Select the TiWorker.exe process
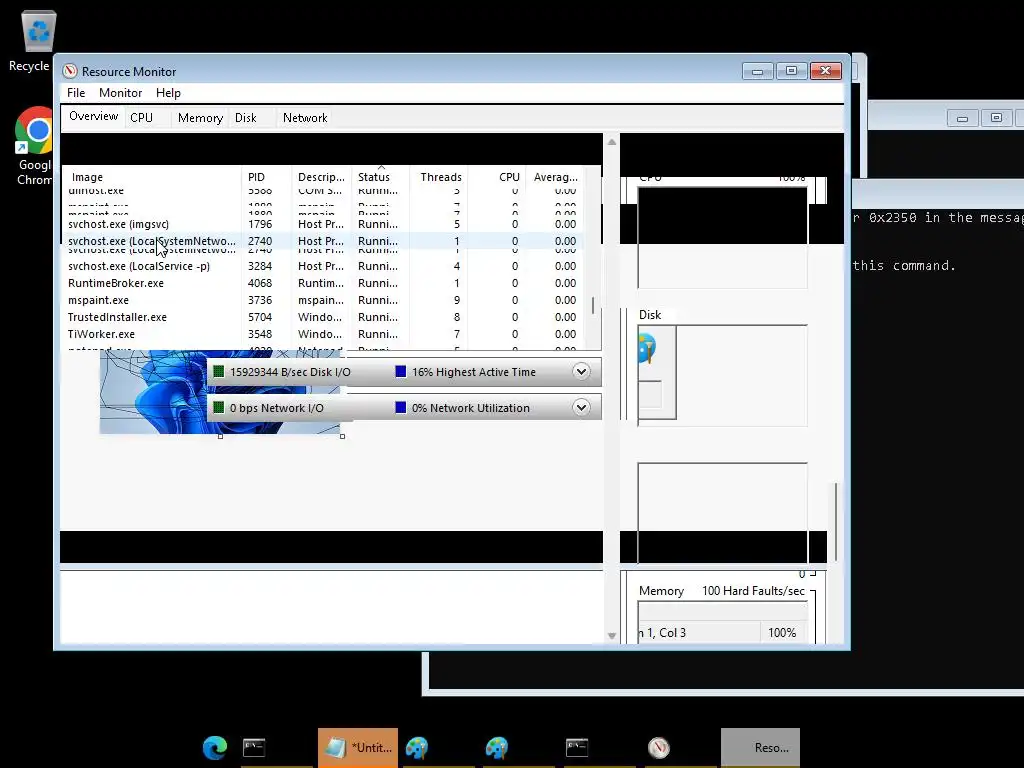The height and width of the screenshot is (768, 1024). click(324, 334)
